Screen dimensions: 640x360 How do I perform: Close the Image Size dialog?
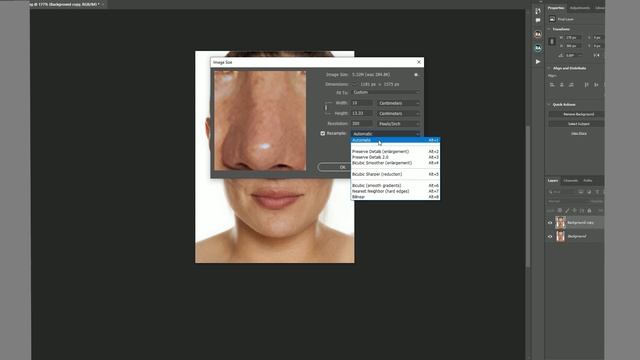coord(419,62)
